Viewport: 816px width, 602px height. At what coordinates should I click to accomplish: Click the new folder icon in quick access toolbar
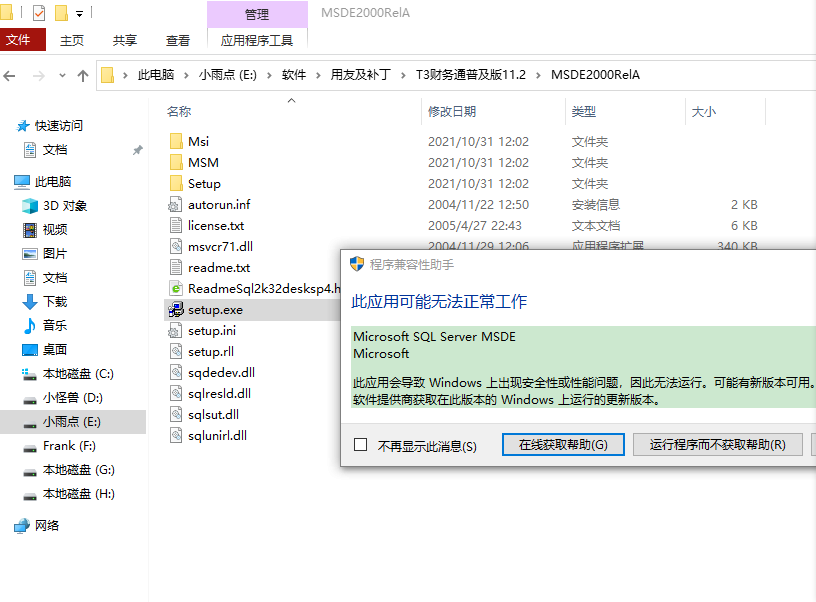pos(61,12)
